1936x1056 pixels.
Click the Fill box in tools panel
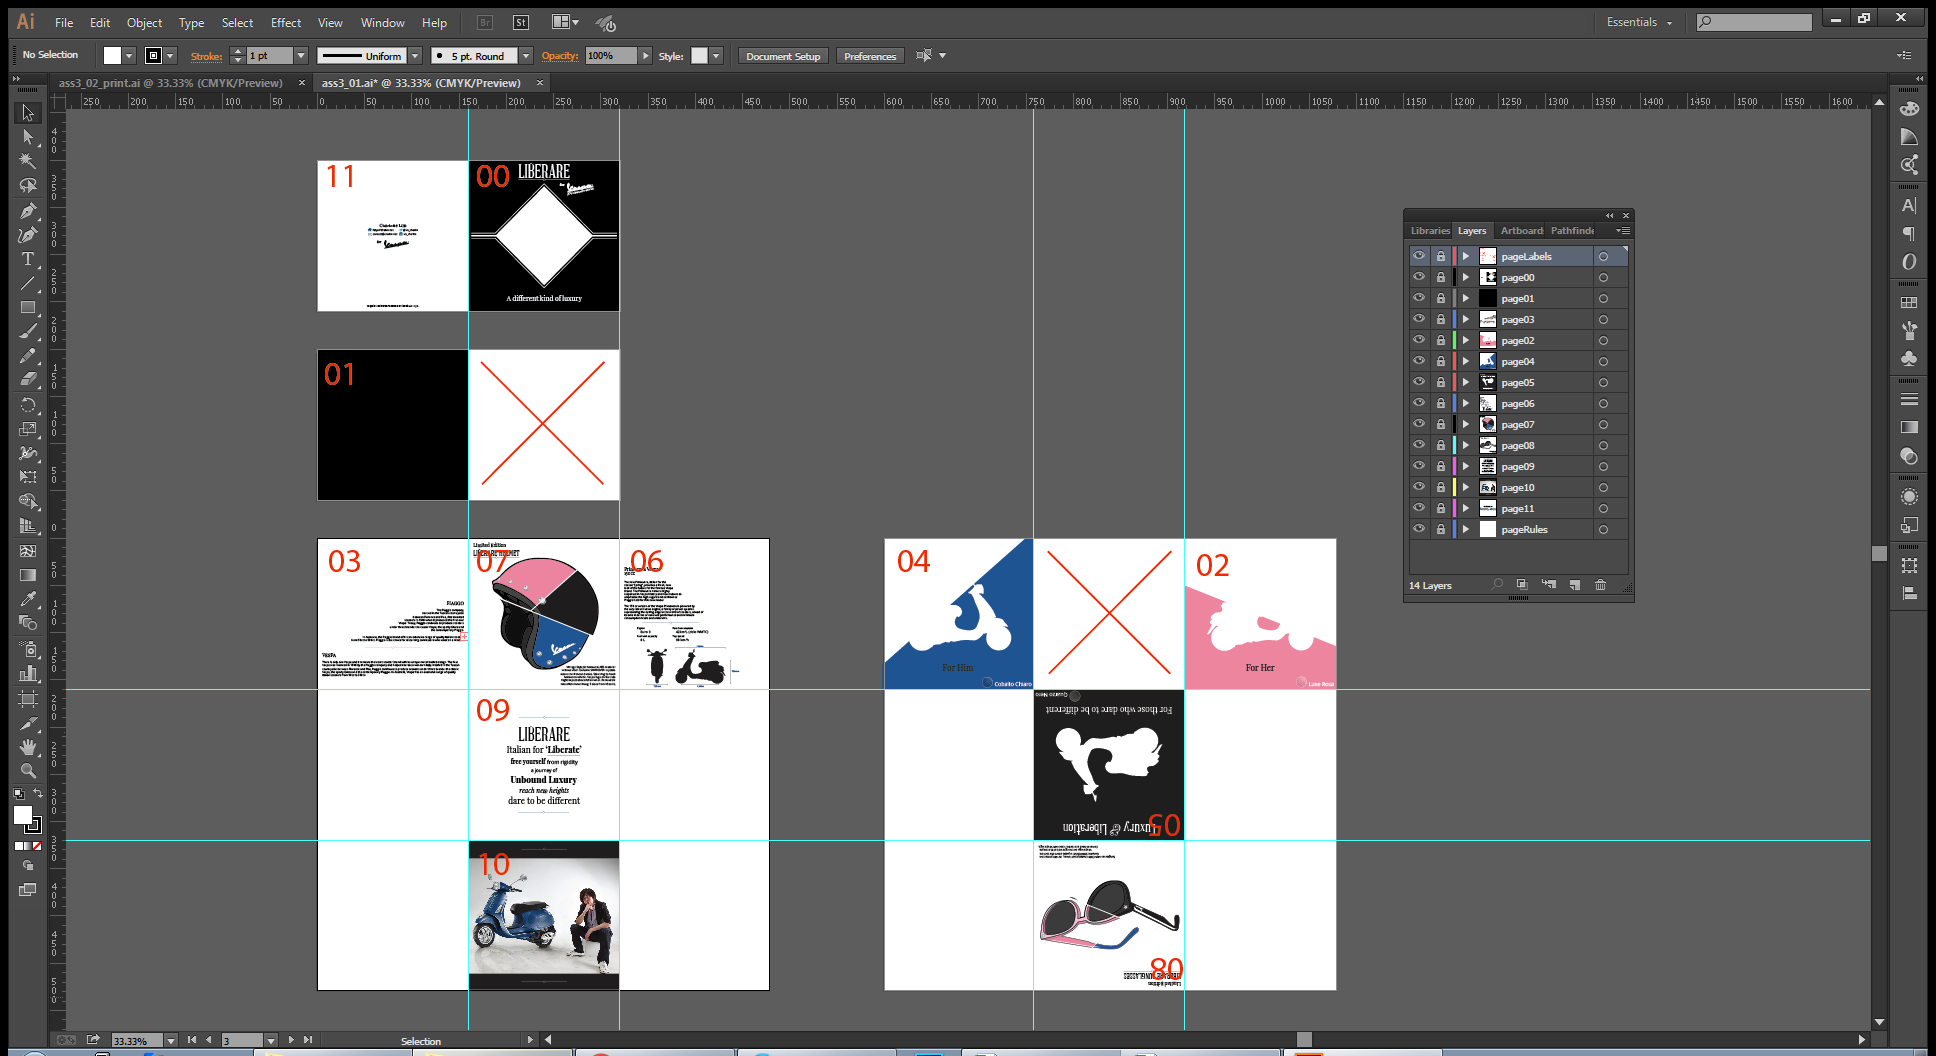point(22,815)
